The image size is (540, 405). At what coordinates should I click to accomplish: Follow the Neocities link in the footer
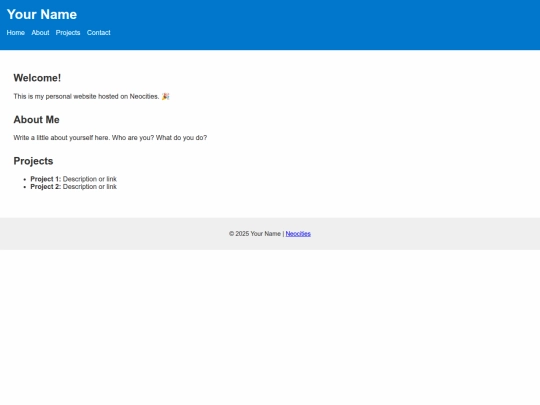(x=298, y=234)
